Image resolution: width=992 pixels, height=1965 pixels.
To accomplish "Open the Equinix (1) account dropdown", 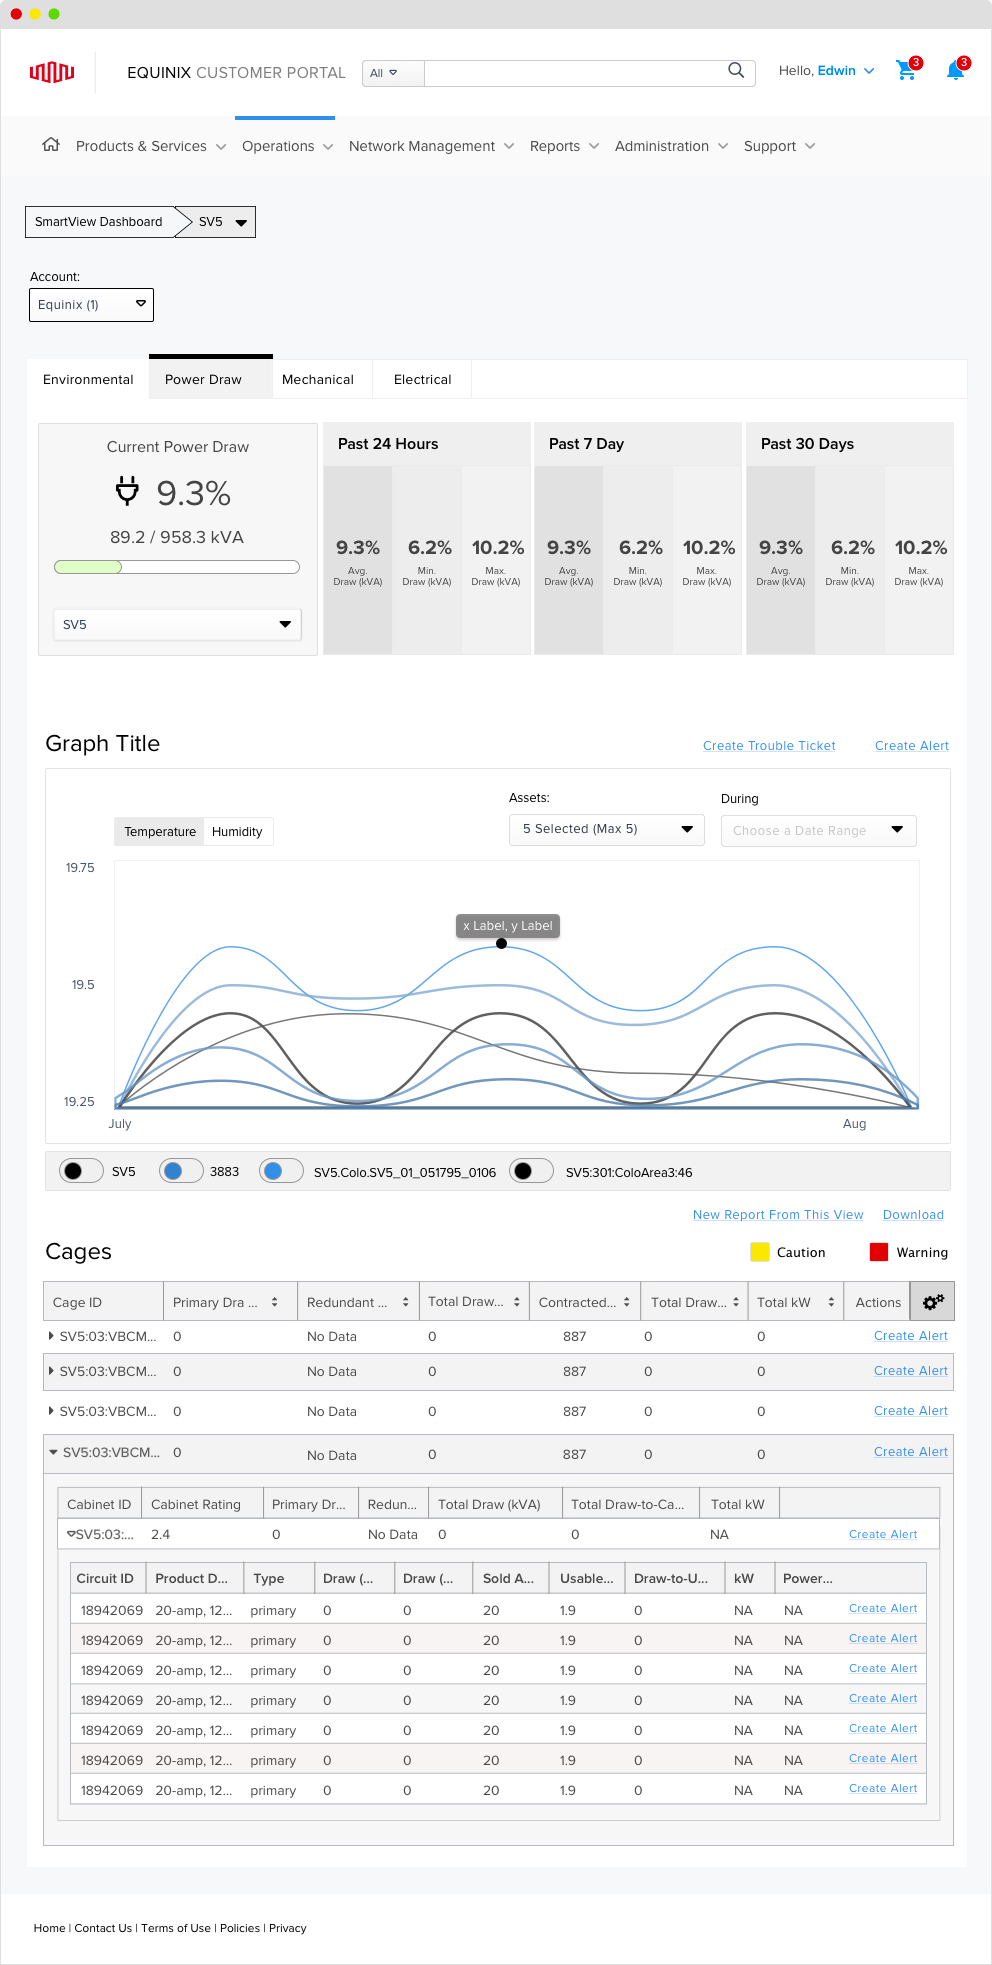I will [x=91, y=305].
